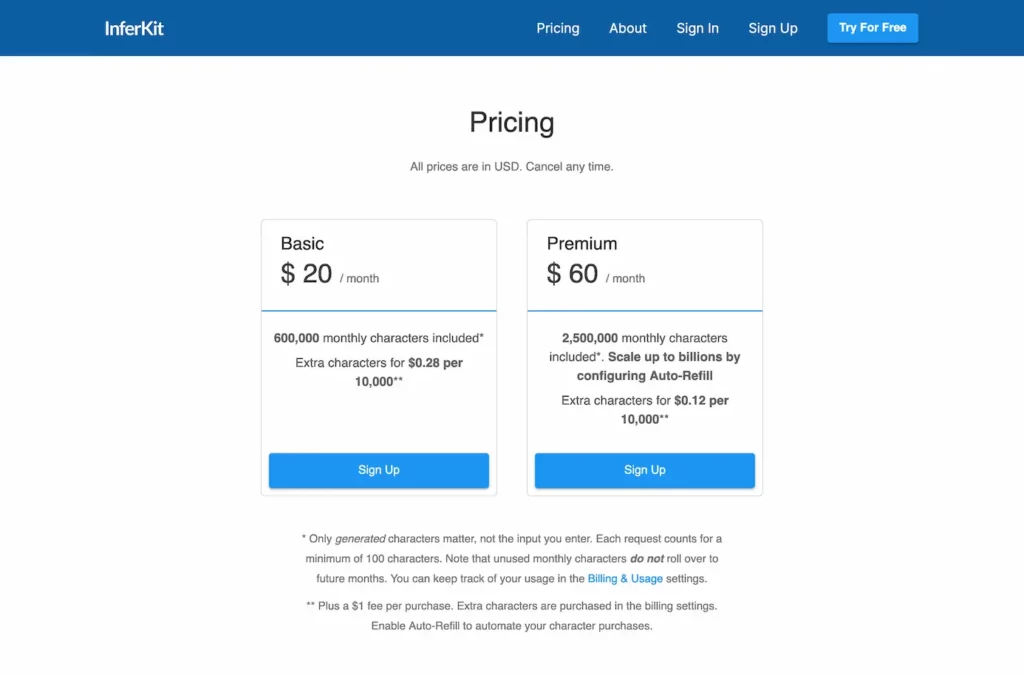Viewport: 1024px width, 675px height.
Task: Click the Premium plan heading
Action: pos(581,243)
